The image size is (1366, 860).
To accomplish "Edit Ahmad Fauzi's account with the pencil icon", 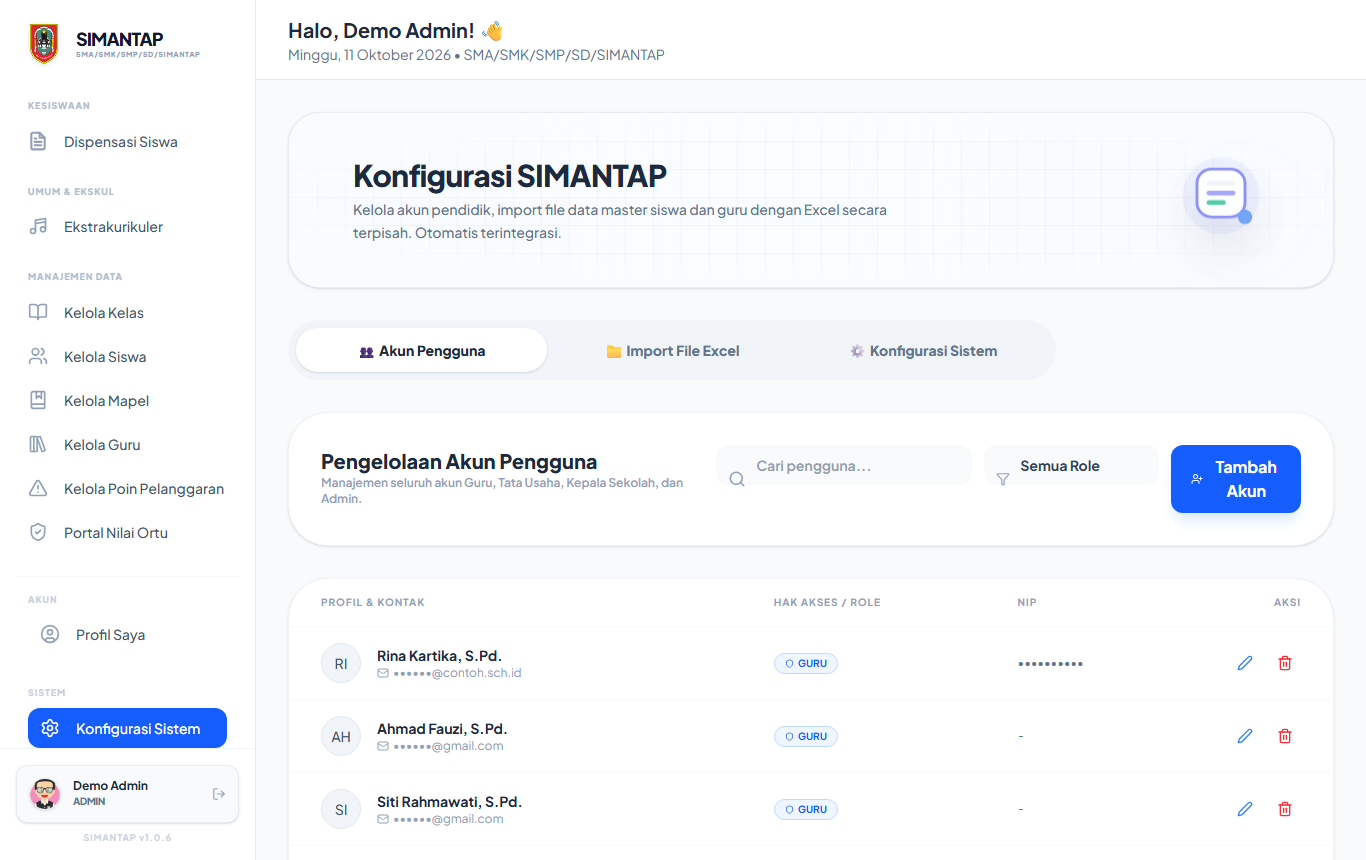I will [1245, 736].
